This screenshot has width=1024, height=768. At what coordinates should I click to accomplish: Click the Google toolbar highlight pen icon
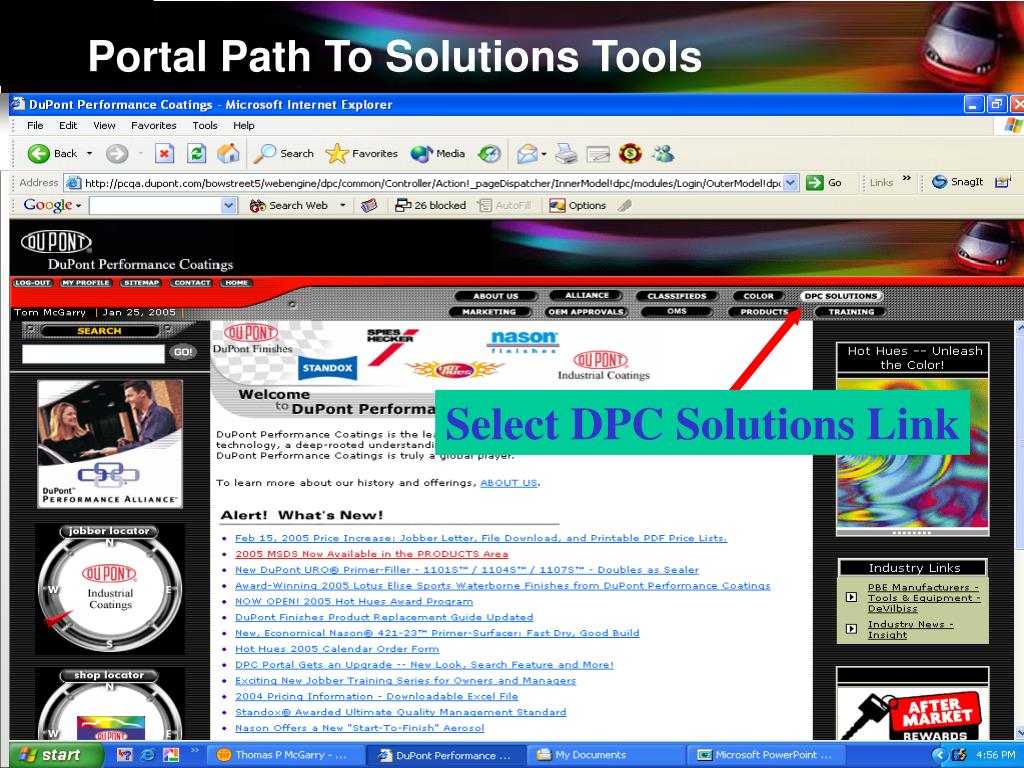[625, 206]
